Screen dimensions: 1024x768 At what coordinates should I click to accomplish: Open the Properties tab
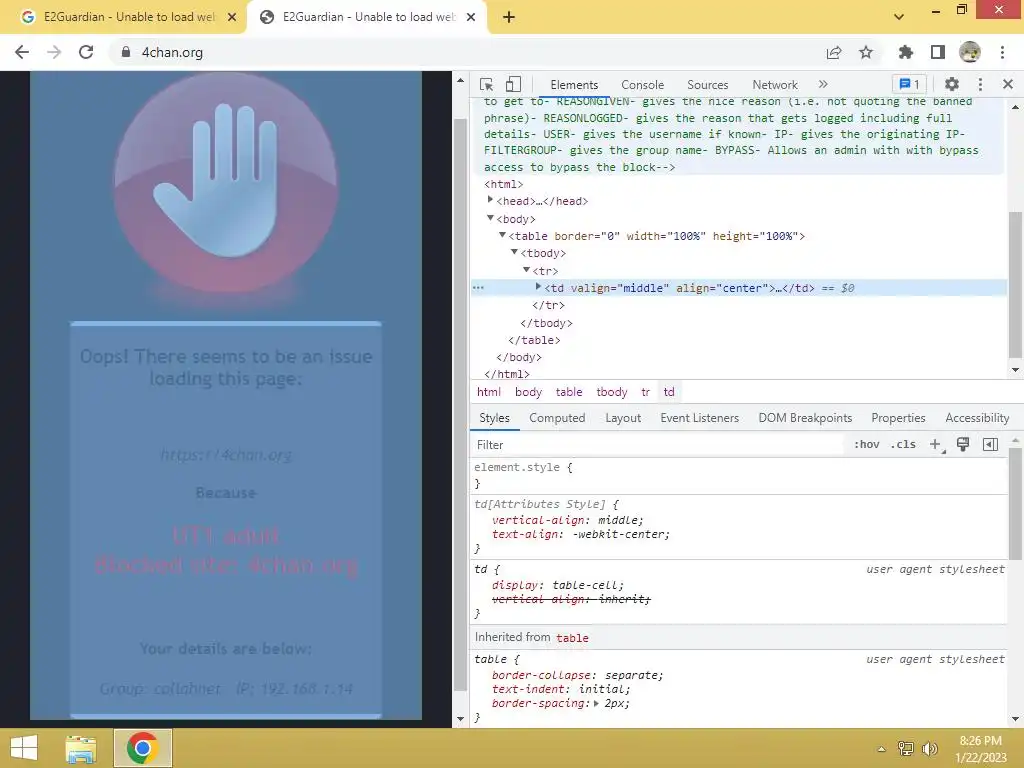(898, 418)
